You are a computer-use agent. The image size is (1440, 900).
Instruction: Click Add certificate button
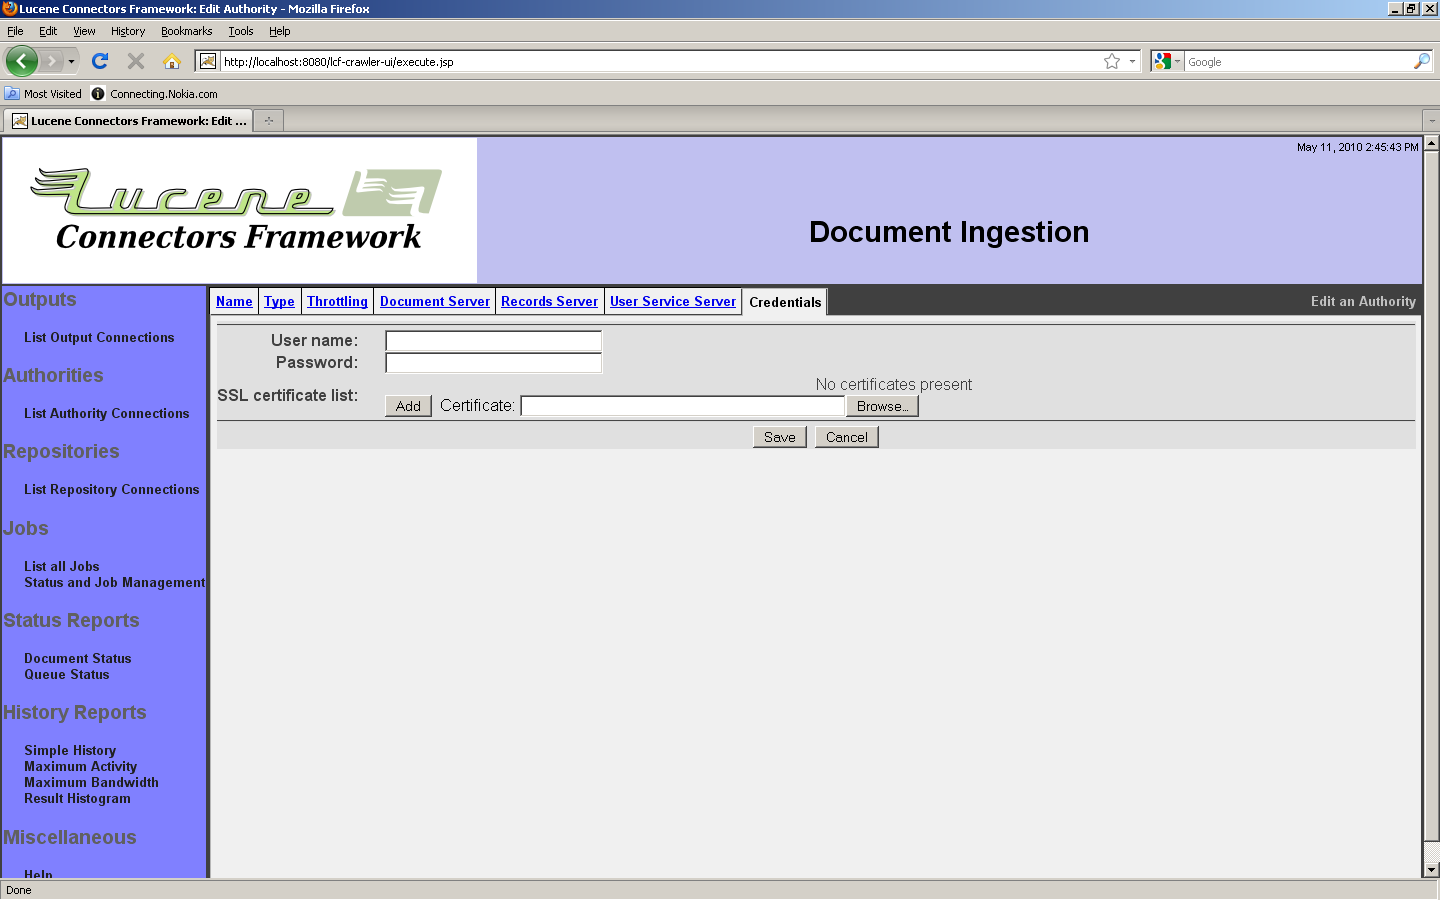(x=408, y=406)
